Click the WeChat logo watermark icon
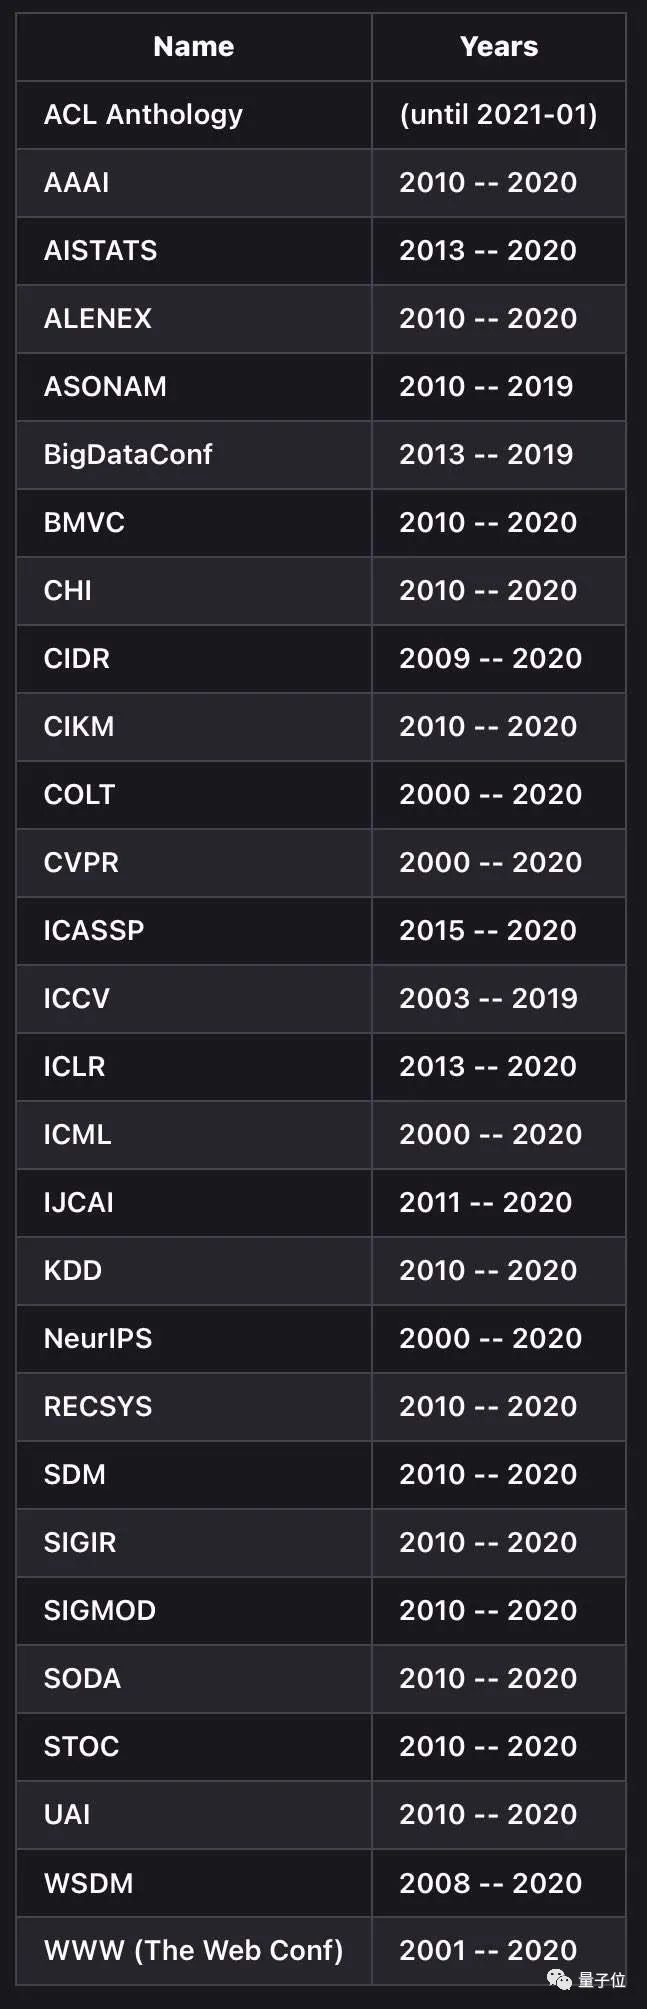Viewport: 647px width, 2009px height. pos(559,1979)
